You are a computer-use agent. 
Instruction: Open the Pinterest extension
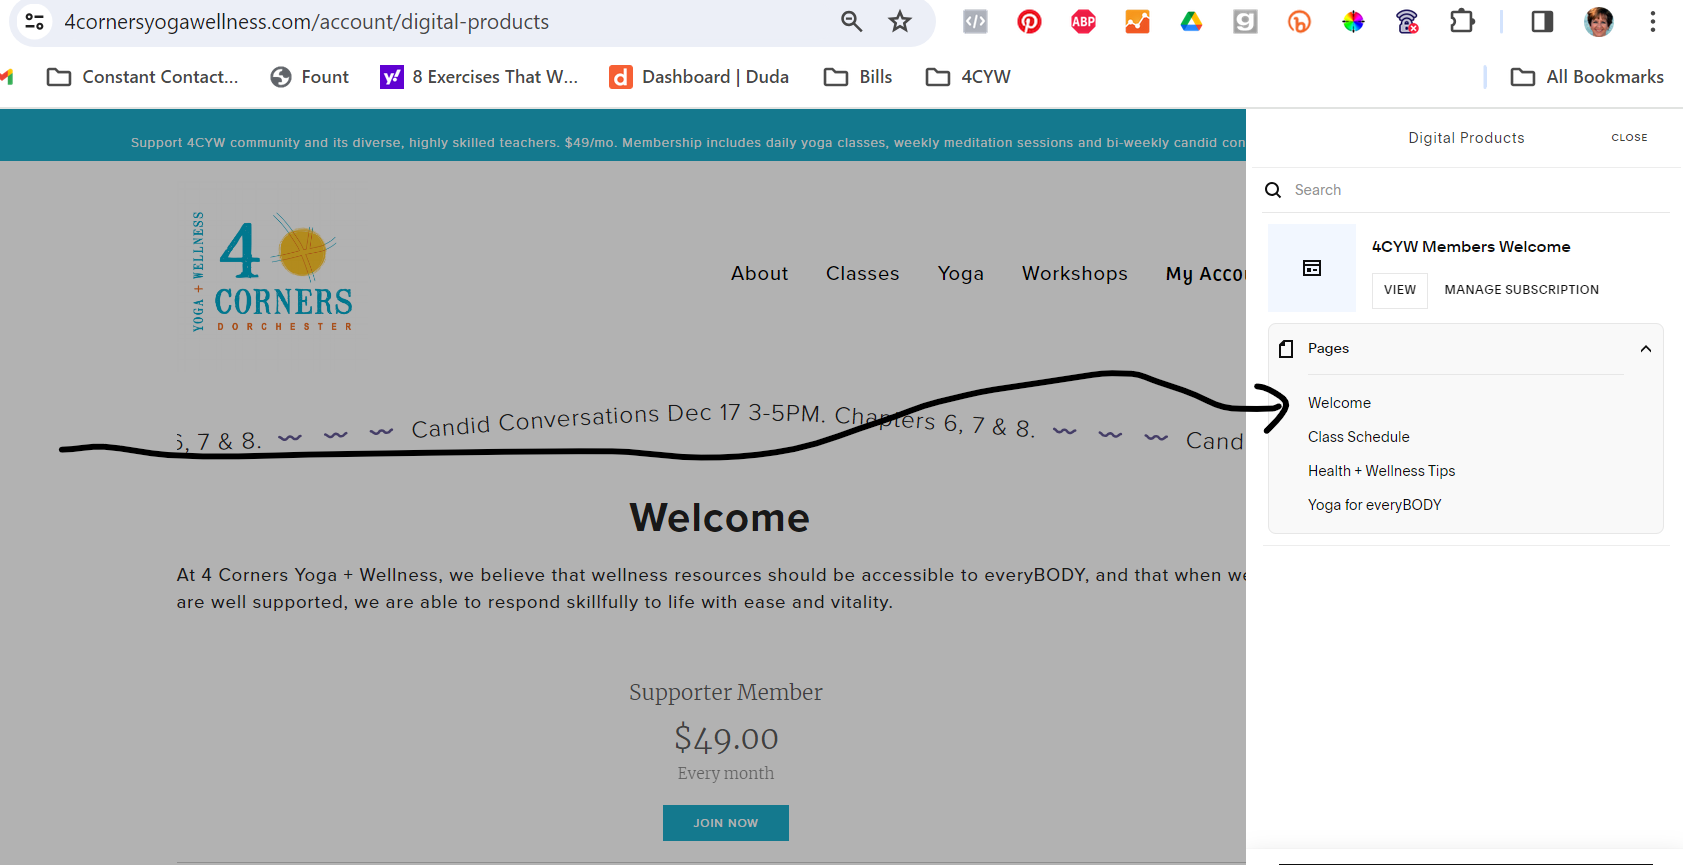(1029, 21)
